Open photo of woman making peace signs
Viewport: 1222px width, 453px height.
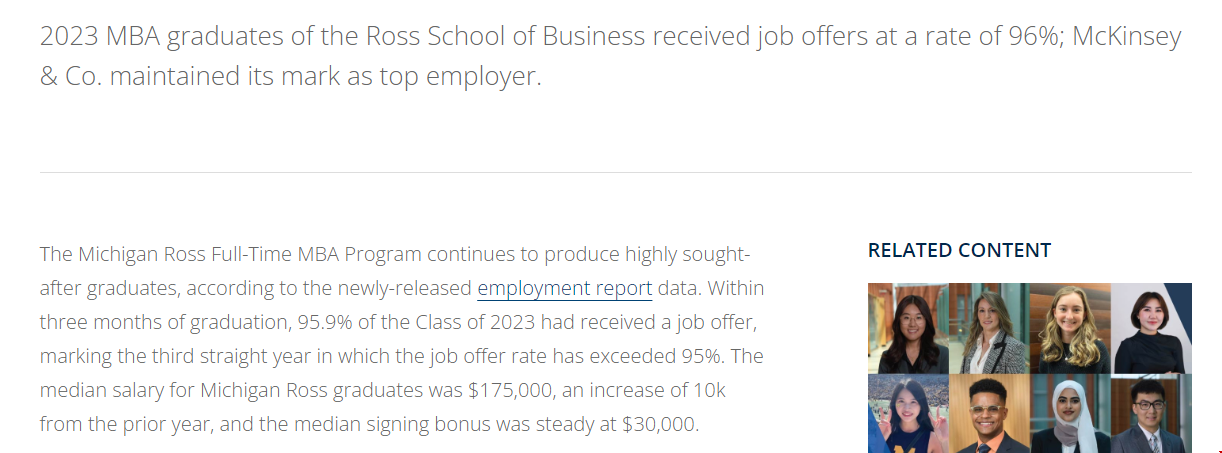(x=908, y=414)
